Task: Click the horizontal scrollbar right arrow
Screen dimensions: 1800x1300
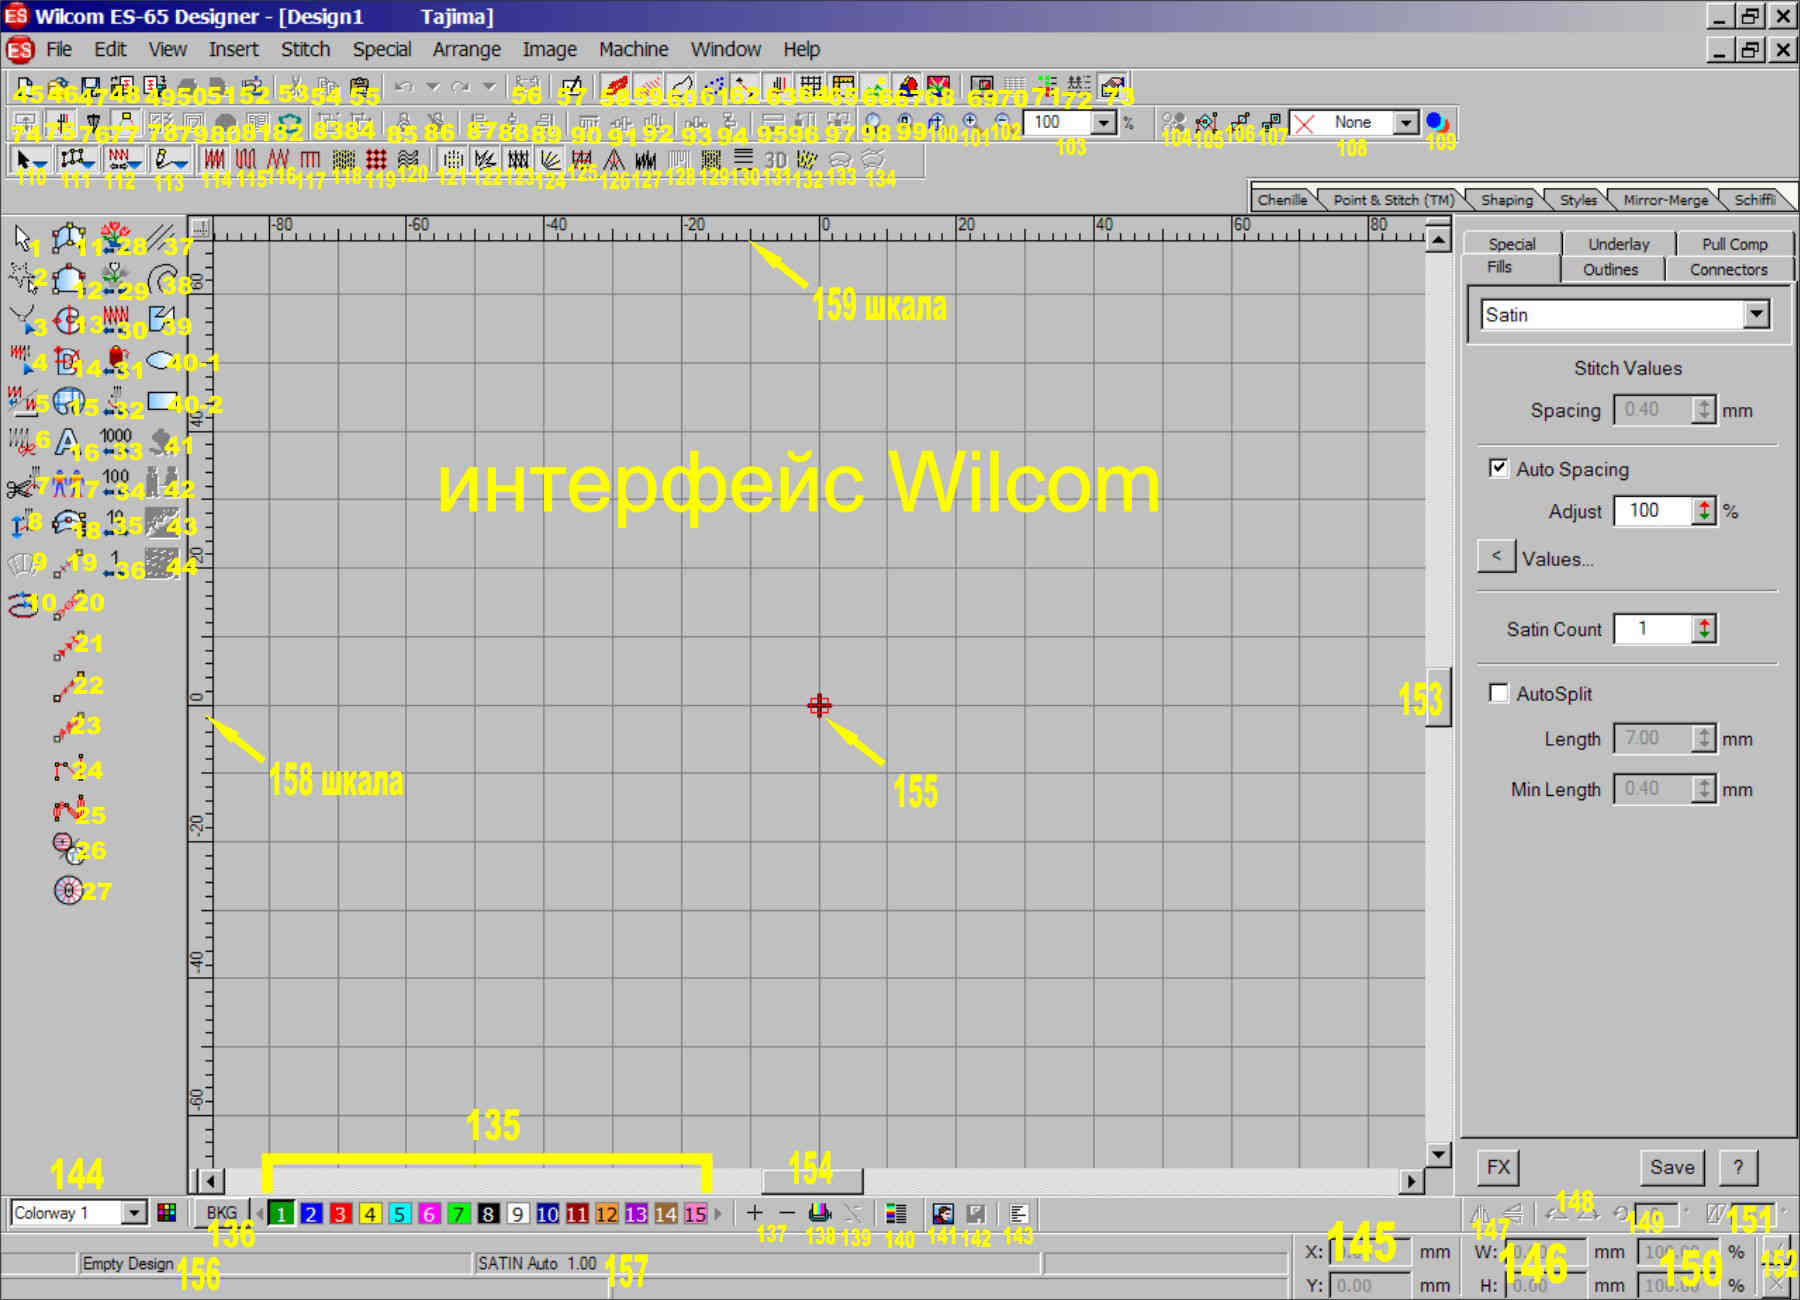Action: click(1411, 1181)
